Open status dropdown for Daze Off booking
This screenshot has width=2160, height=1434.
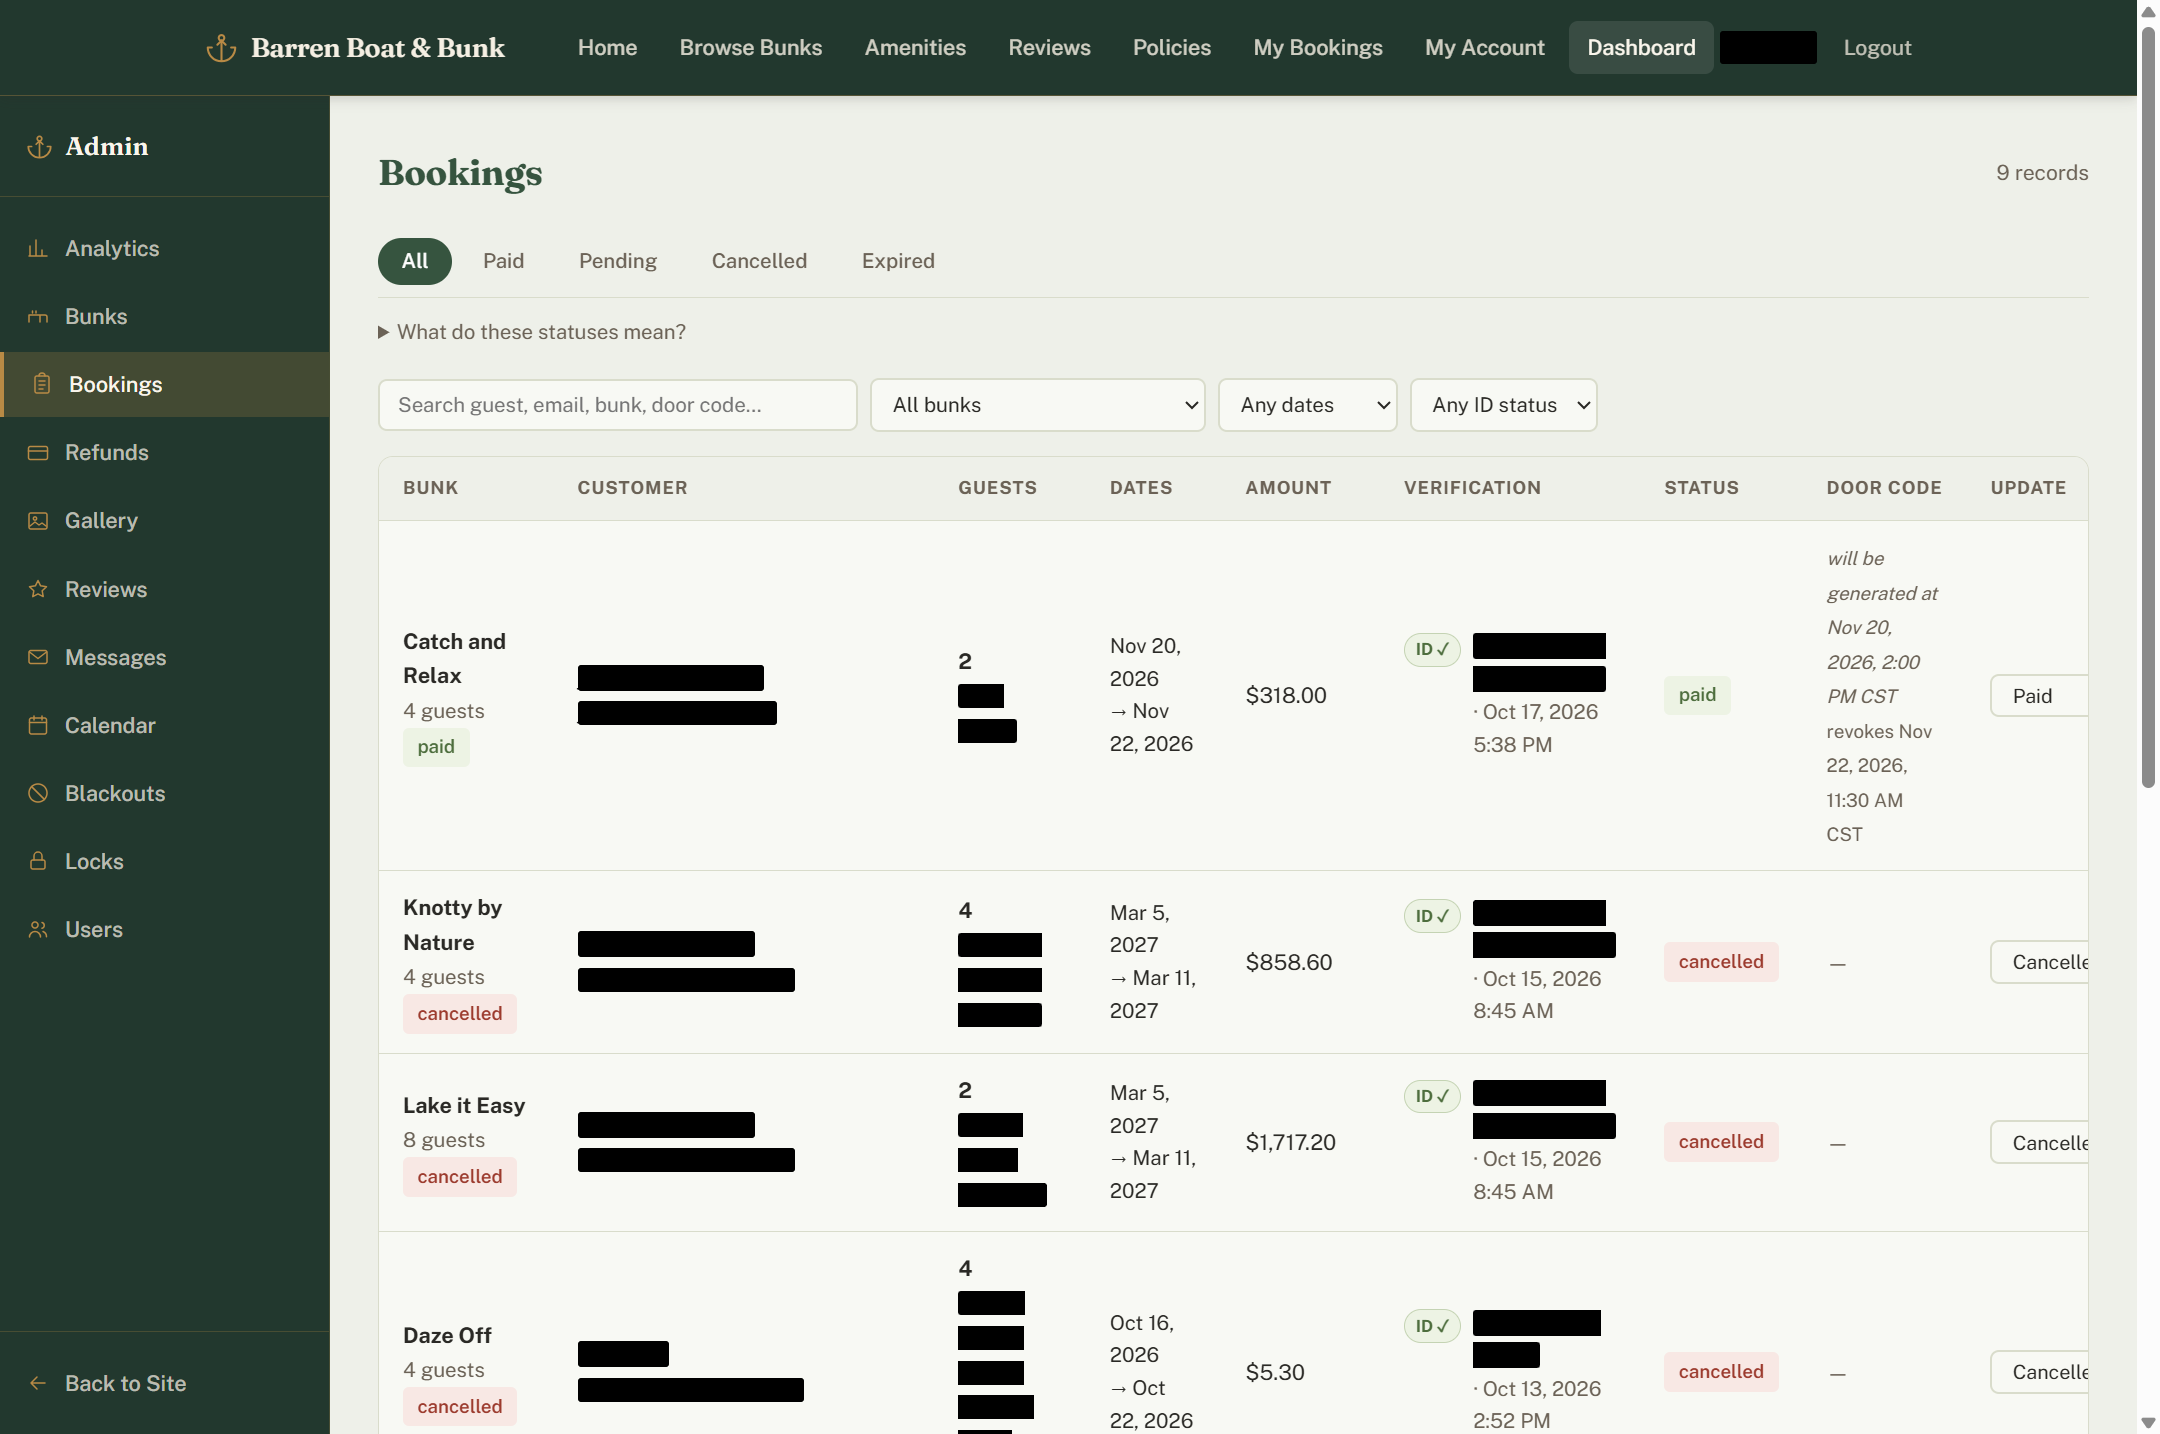pyautogui.click(x=2039, y=1372)
